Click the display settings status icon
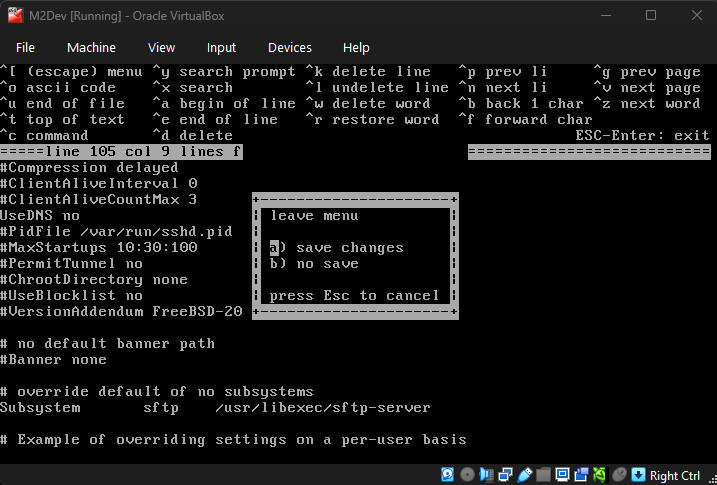Screen dimensions: 717x485 coord(561,474)
